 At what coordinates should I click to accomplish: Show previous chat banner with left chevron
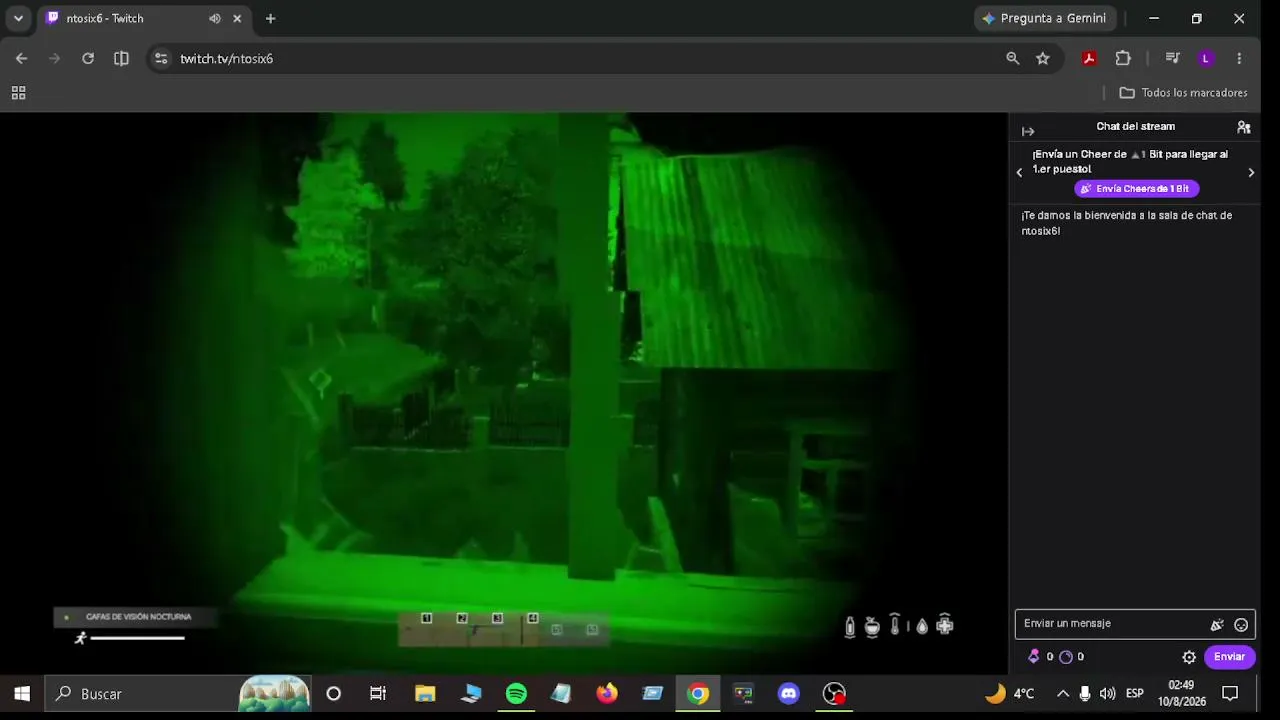[x=1019, y=172]
